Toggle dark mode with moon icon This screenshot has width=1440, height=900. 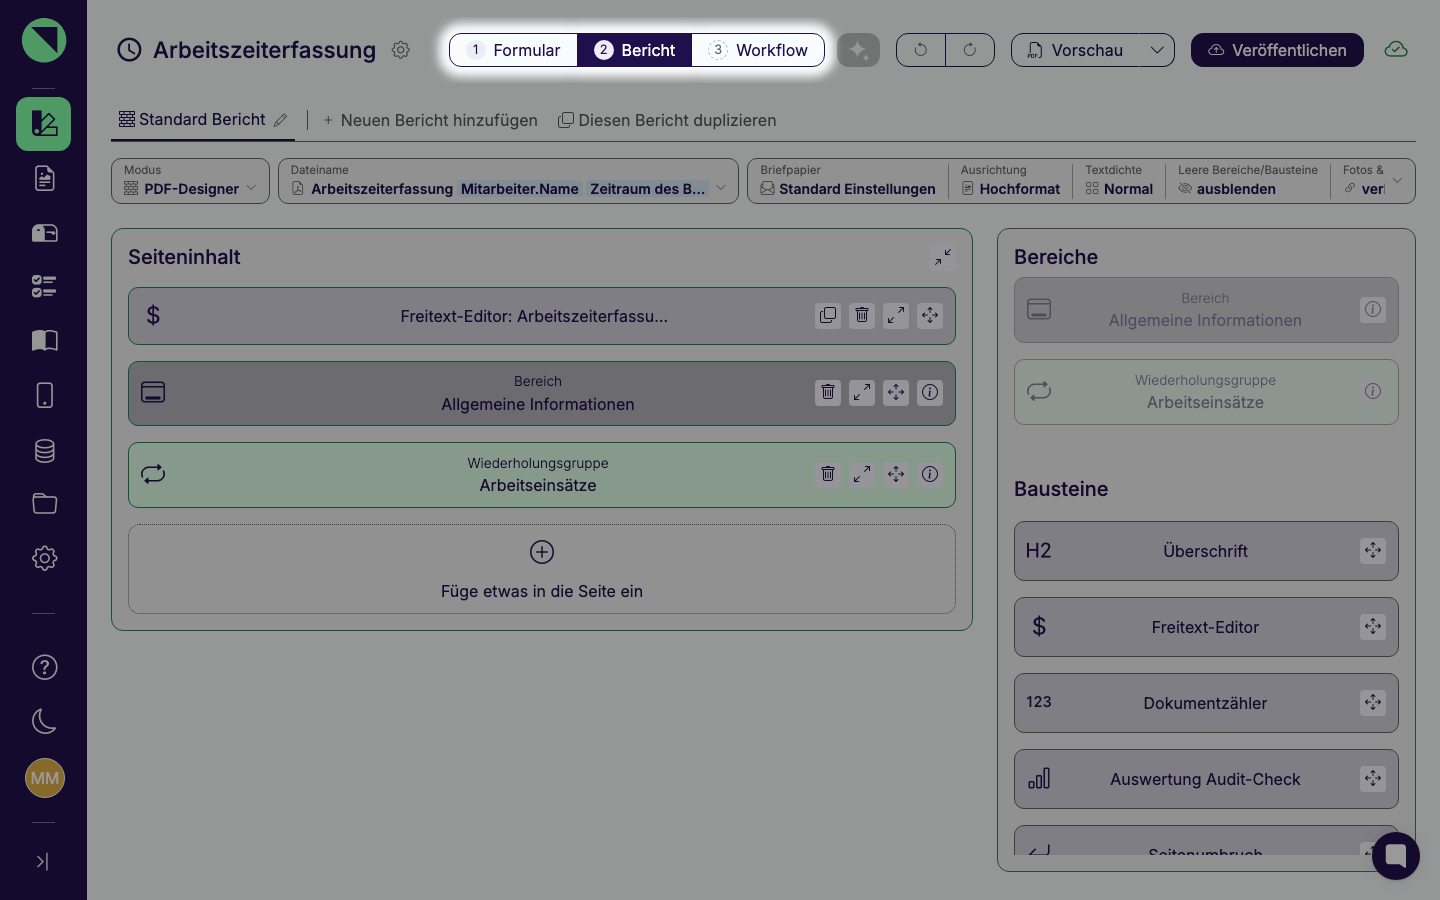point(44,721)
